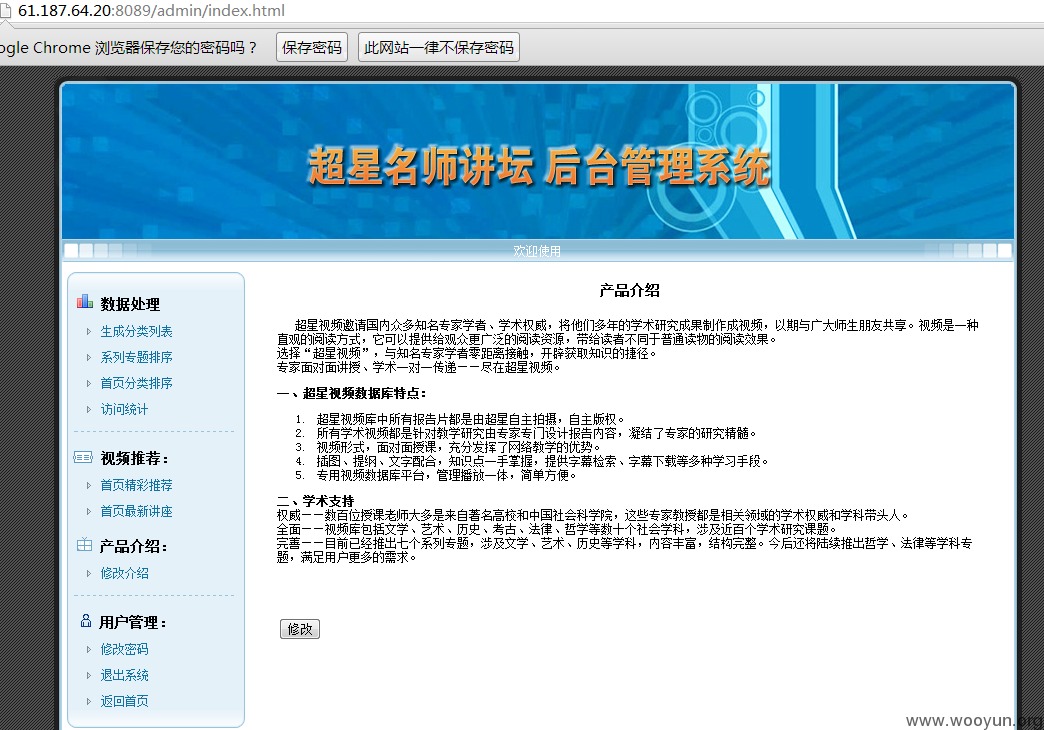
Task: Click list item starting 插图、提纲、文字配合
Action: (x=543, y=461)
